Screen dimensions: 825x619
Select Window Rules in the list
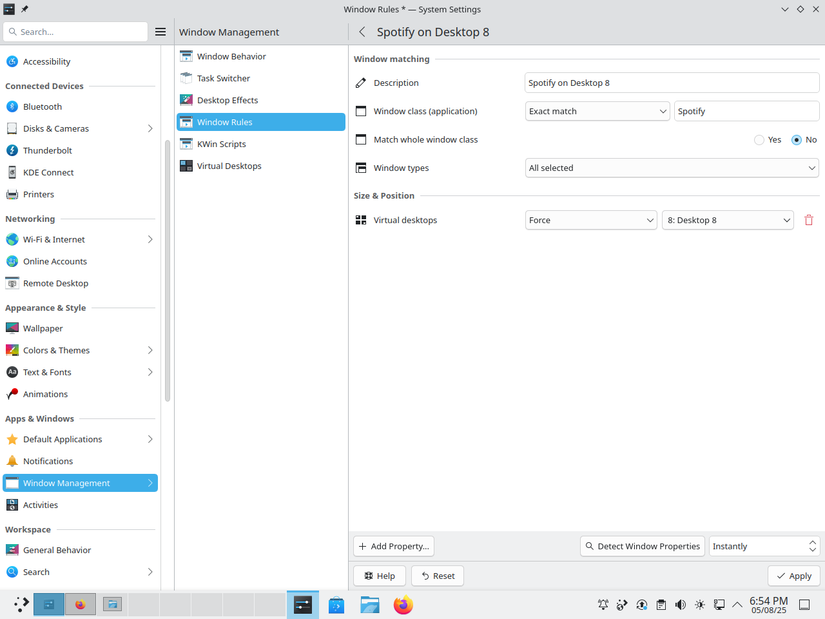coord(222,121)
